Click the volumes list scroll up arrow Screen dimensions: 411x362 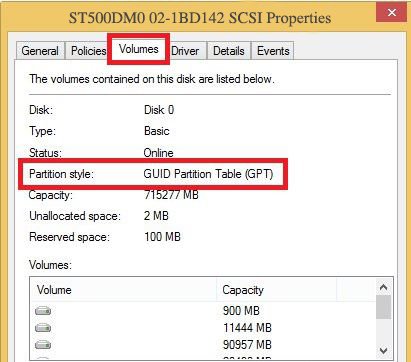[383, 287]
